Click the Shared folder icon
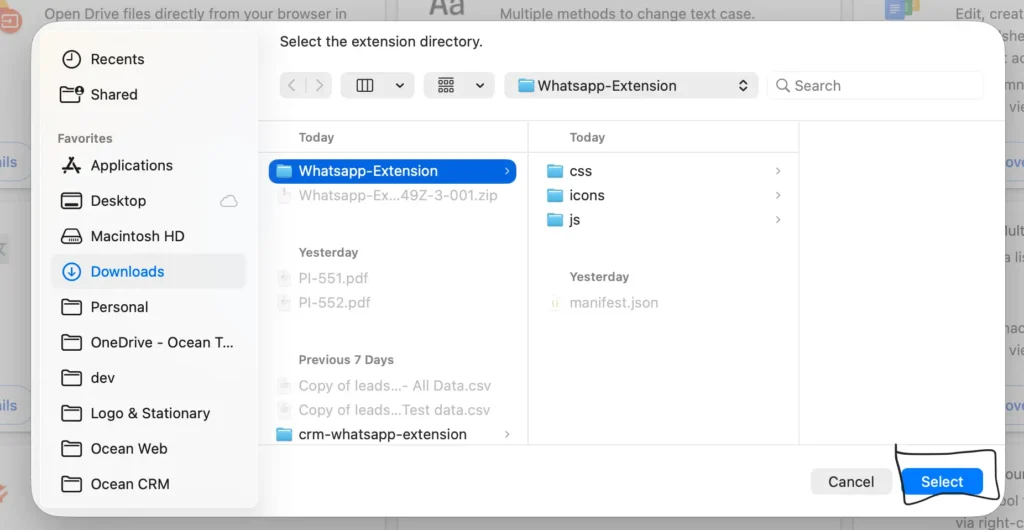Image resolution: width=1024 pixels, height=530 pixels. 71,95
